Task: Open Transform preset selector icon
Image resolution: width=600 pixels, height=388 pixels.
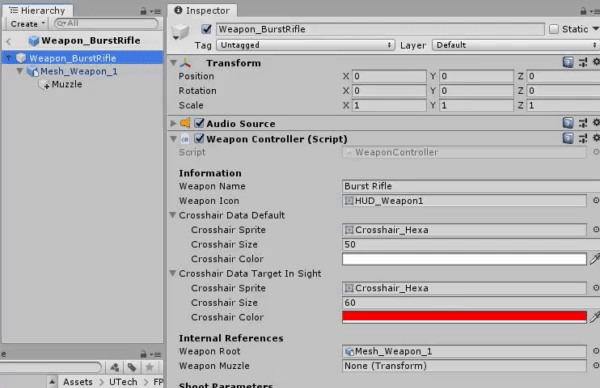Action: [x=583, y=62]
